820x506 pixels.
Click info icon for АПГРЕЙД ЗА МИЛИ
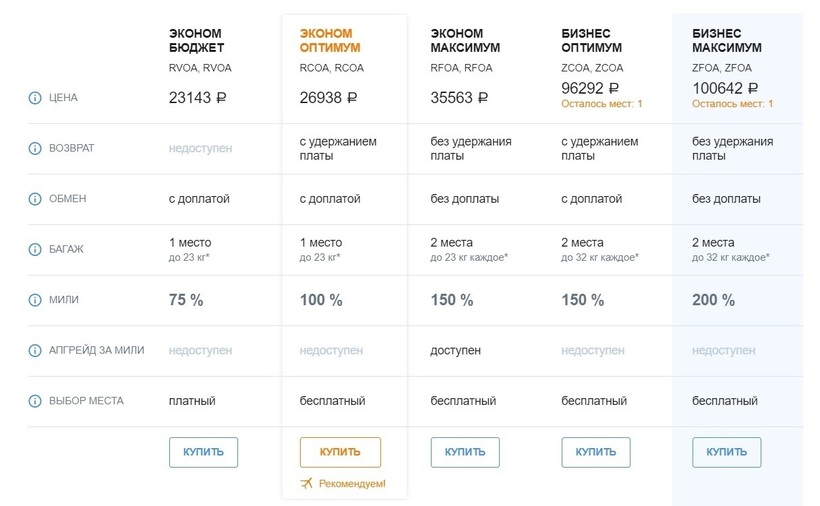coord(35,351)
